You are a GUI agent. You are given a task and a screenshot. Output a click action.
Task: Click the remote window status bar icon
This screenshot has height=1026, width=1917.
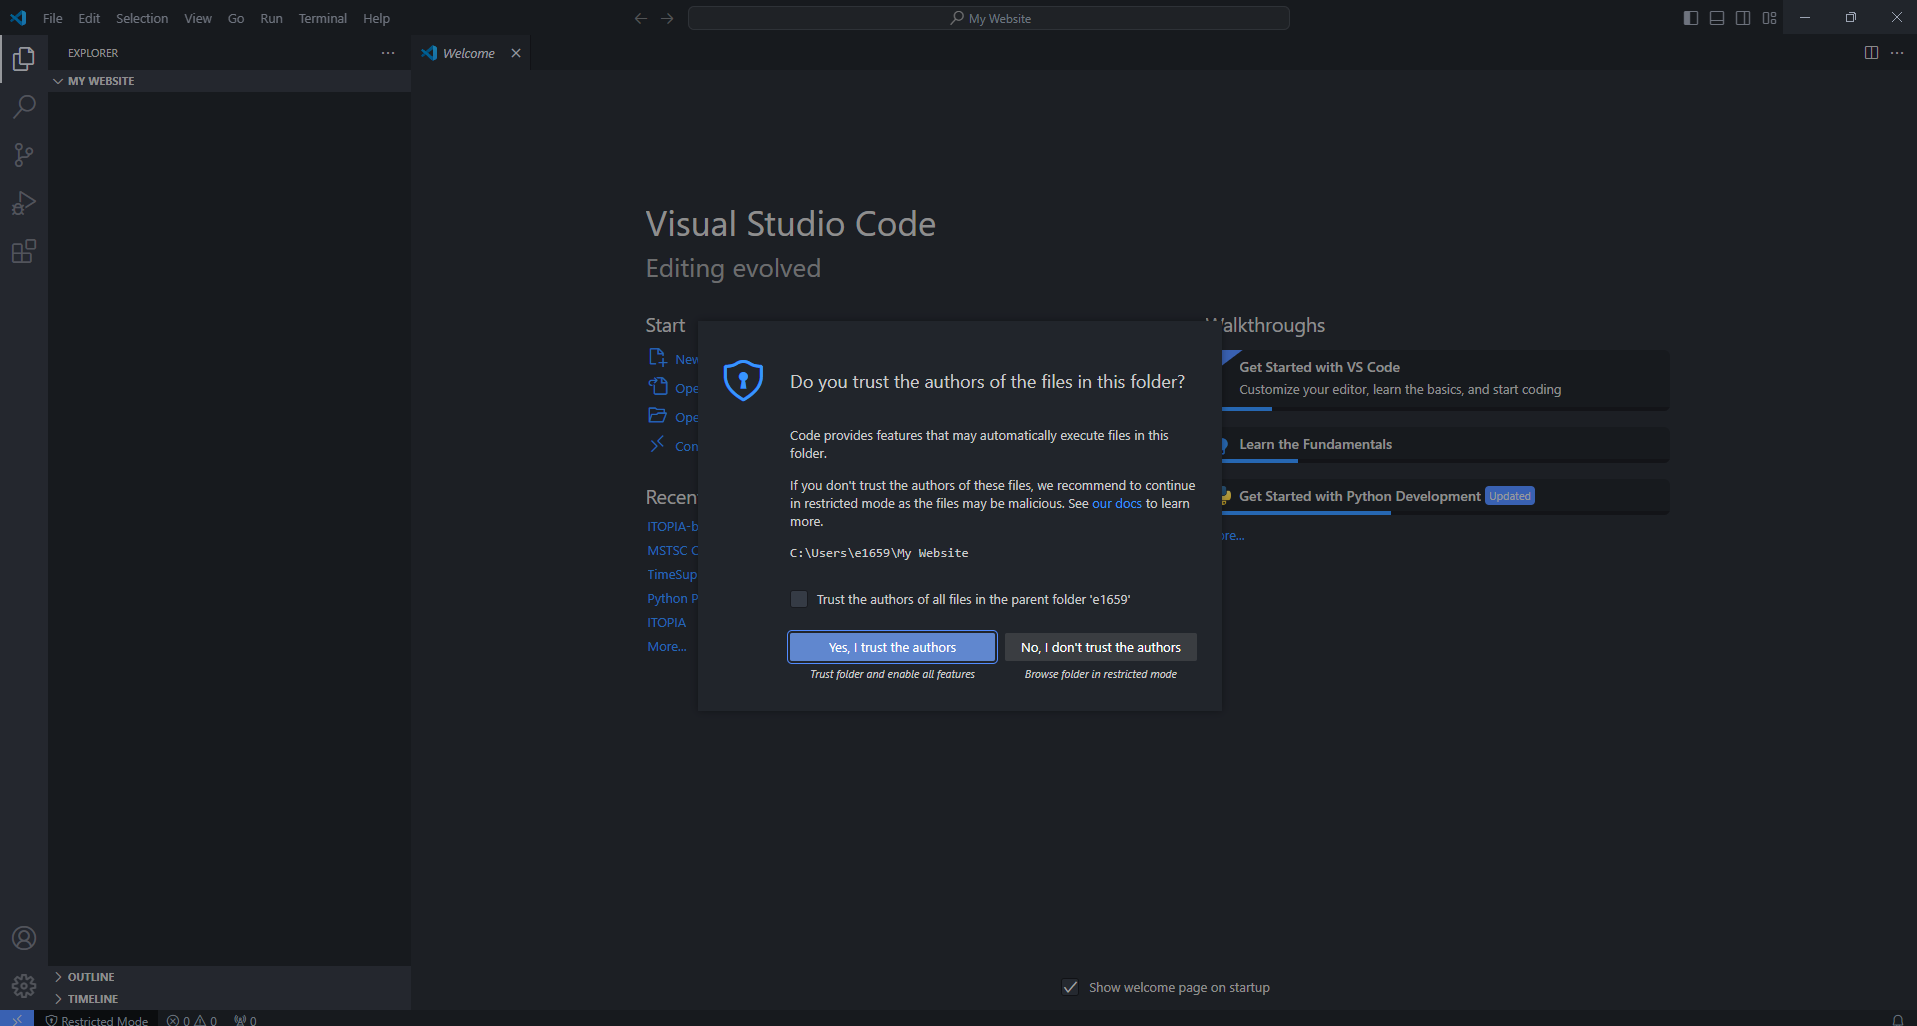[x=17, y=1019]
